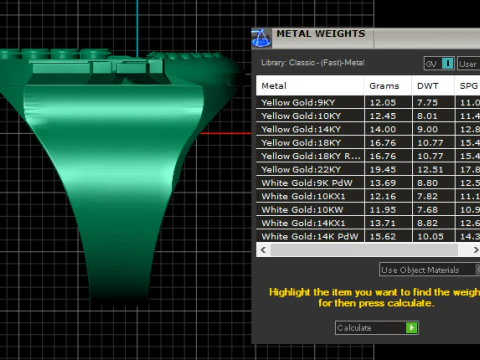Click the 9.00 DWT value

(427, 129)
